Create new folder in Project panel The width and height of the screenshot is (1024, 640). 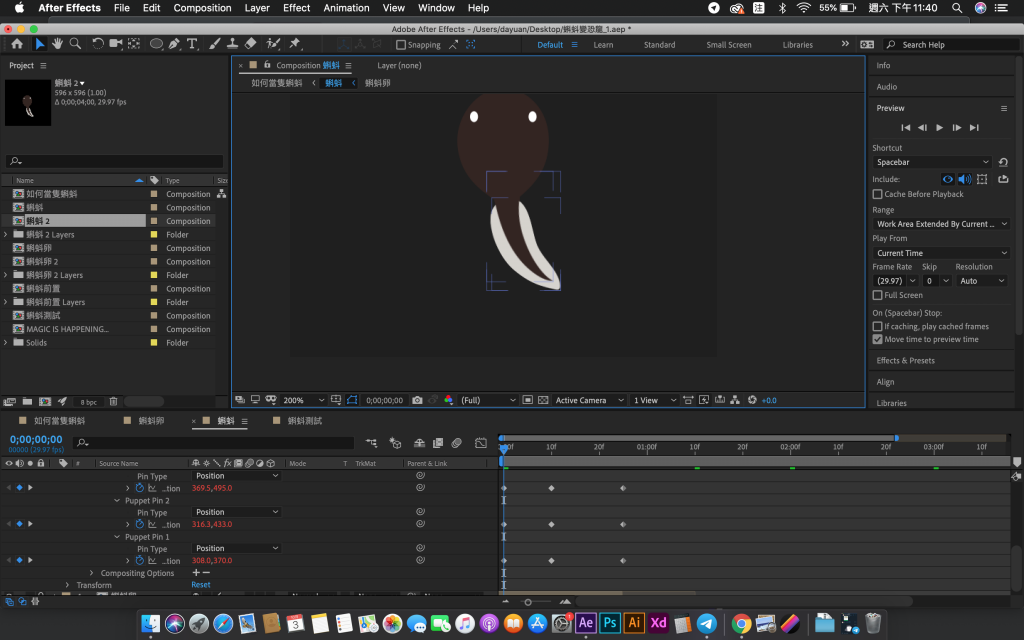pos(27,402)
